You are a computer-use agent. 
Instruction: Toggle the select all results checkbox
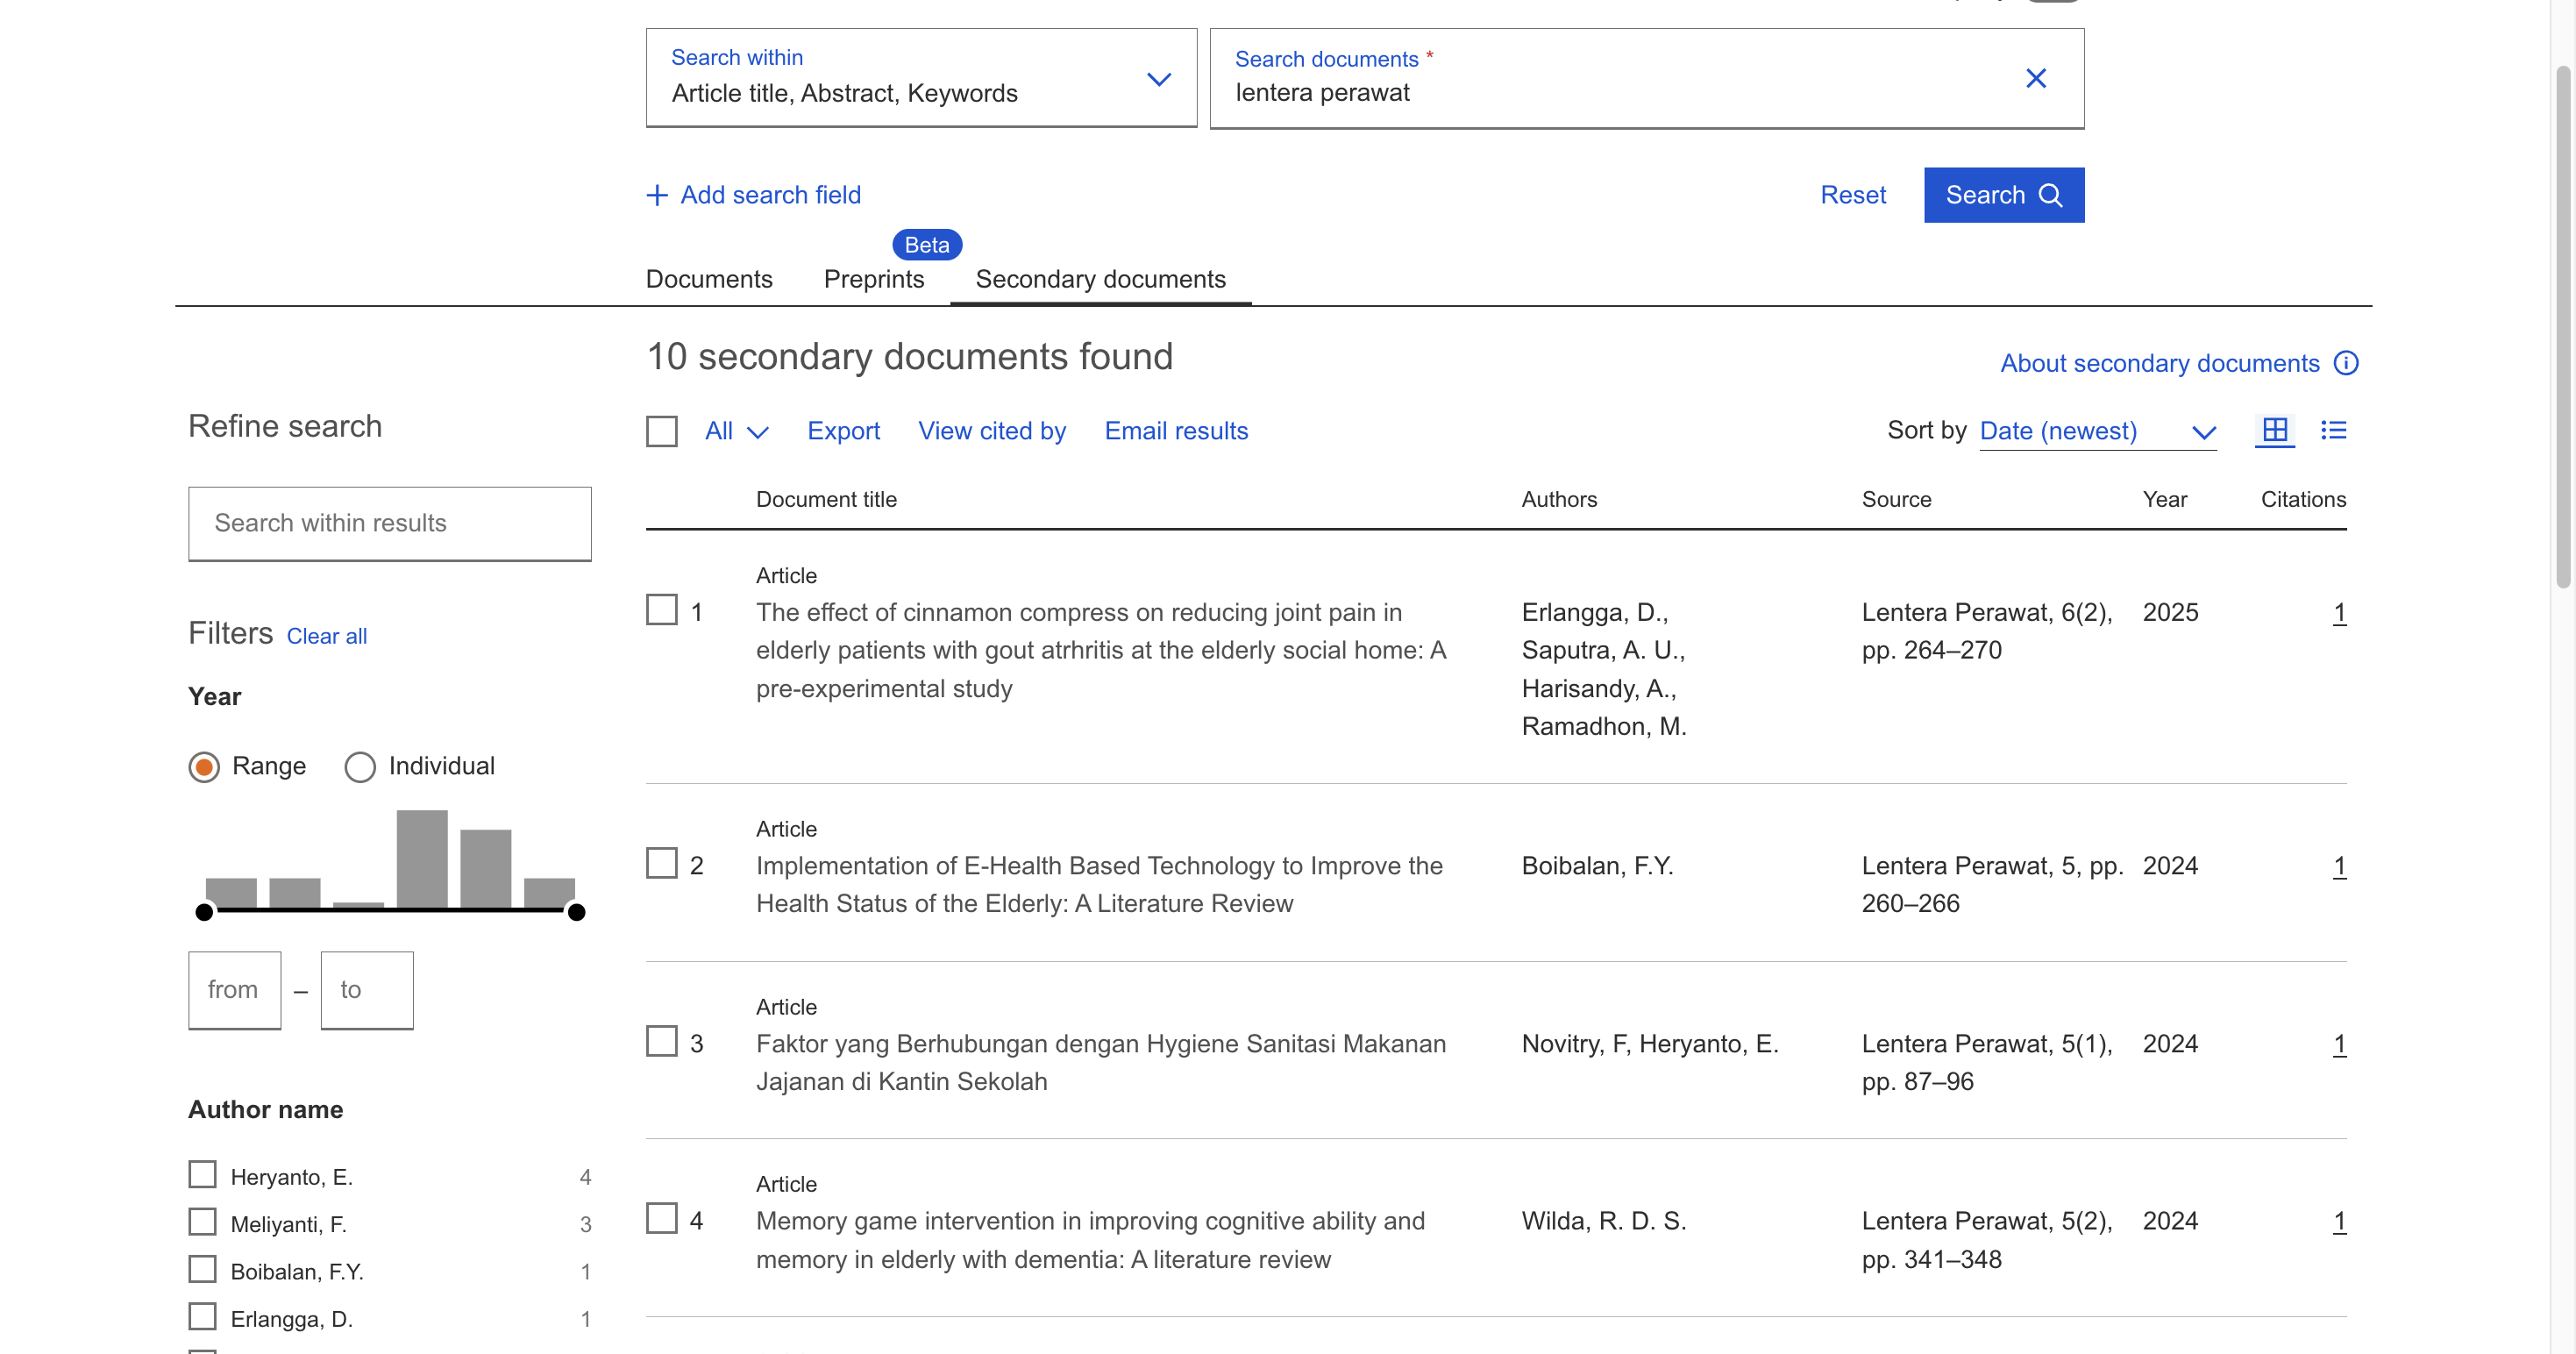tap(662, 431)
